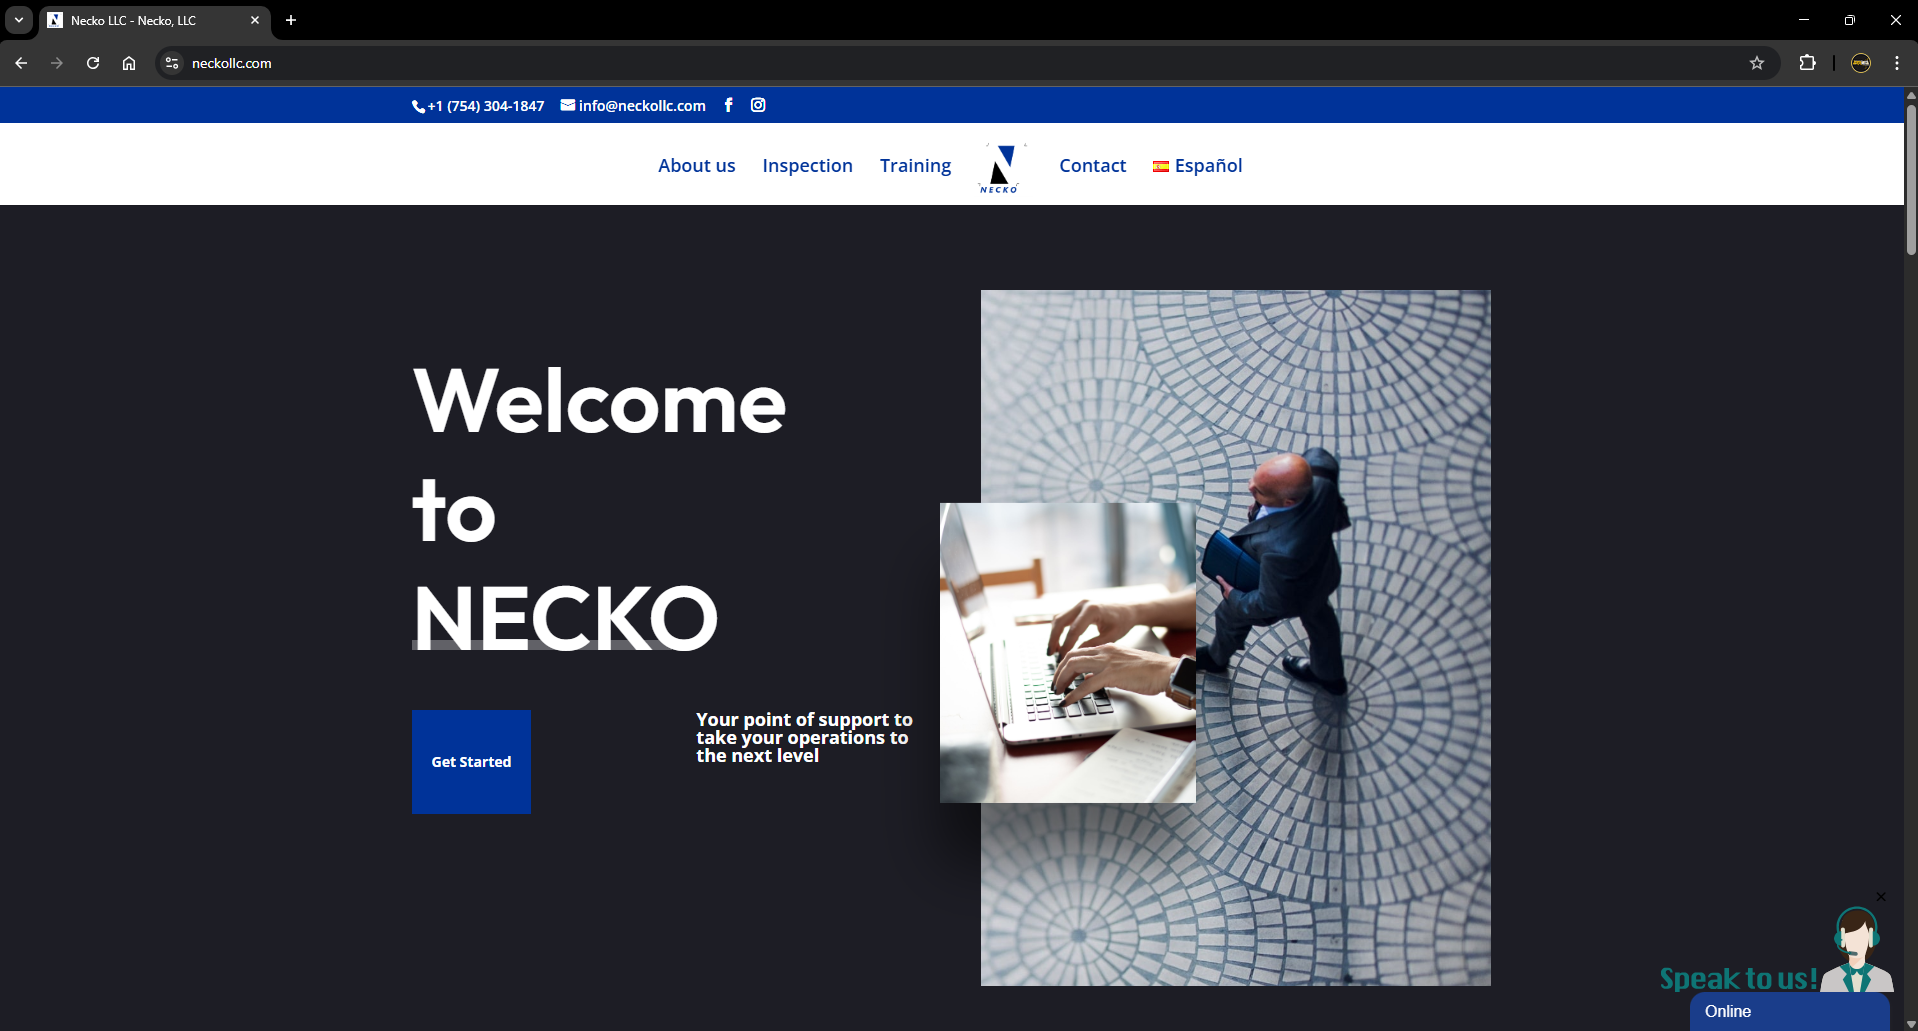Open the Inspection menu item
The height and width of the screenshot is (1031, 1918).
[x=807, y=166]
